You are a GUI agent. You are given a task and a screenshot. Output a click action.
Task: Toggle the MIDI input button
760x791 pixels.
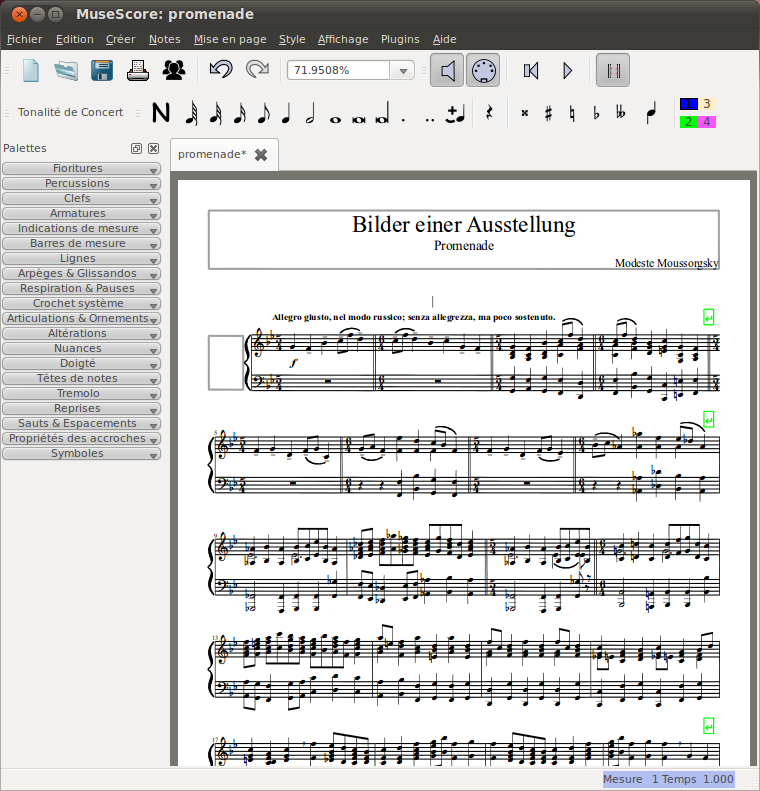(483, 70)
